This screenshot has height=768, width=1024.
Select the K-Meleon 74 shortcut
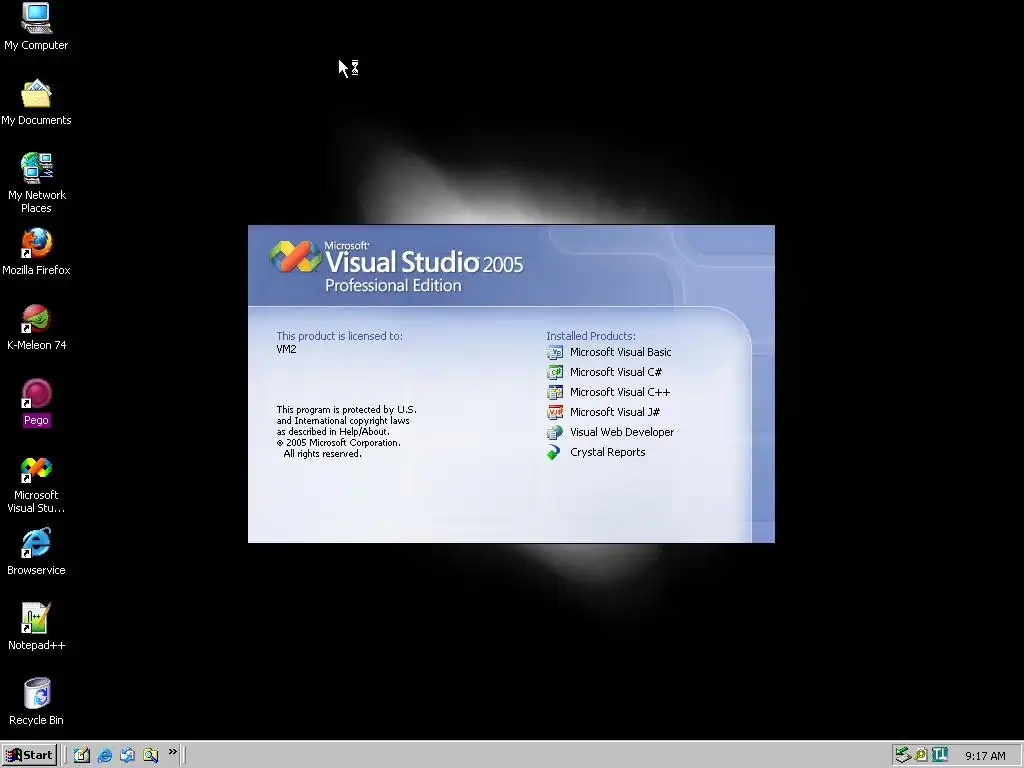click(37, 327)
